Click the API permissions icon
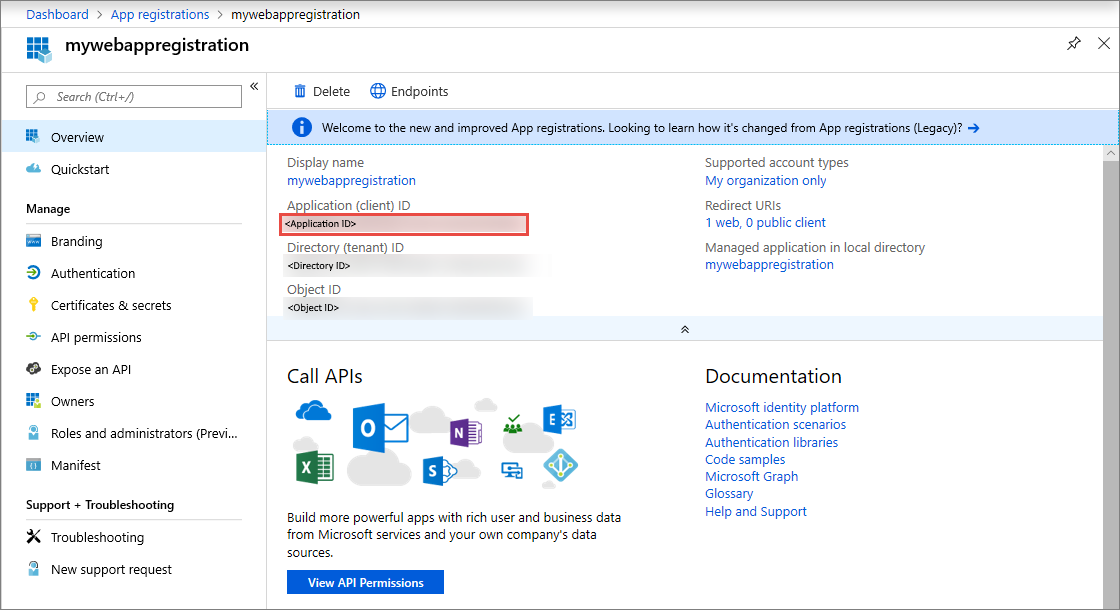Screen dimensions: 1120x610 33,337
